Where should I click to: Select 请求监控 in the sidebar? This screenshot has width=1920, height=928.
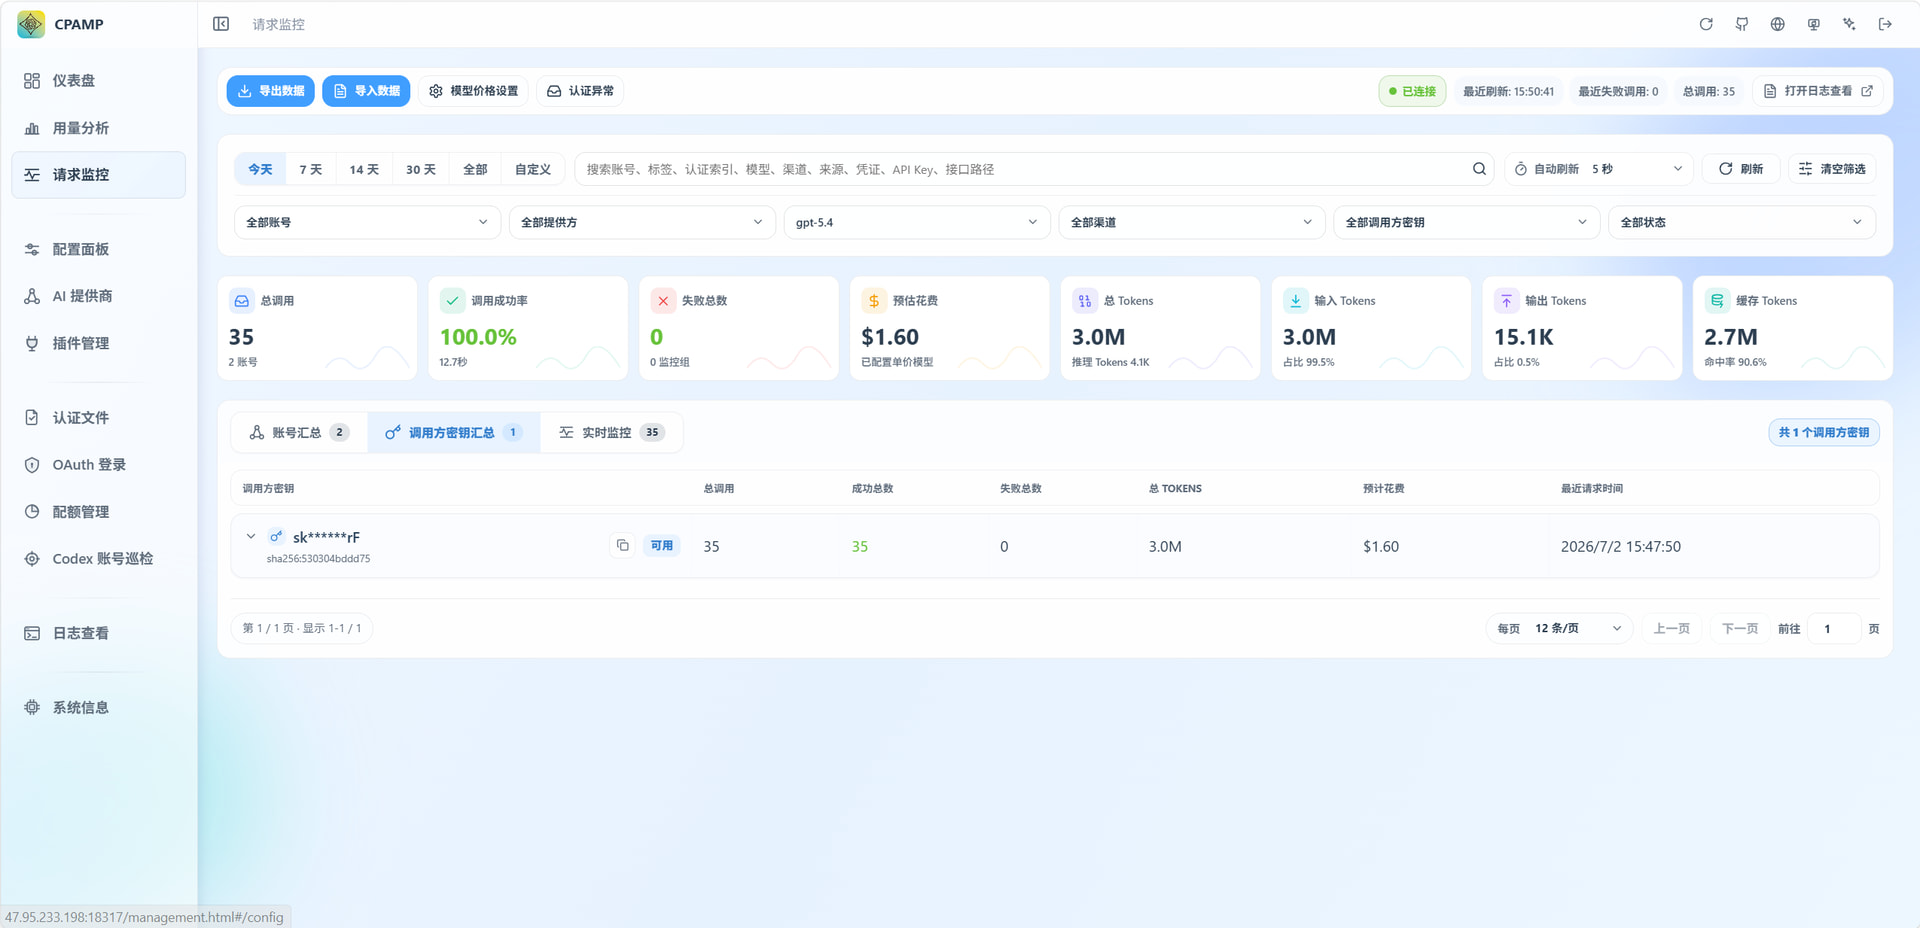tap(98, 175)
